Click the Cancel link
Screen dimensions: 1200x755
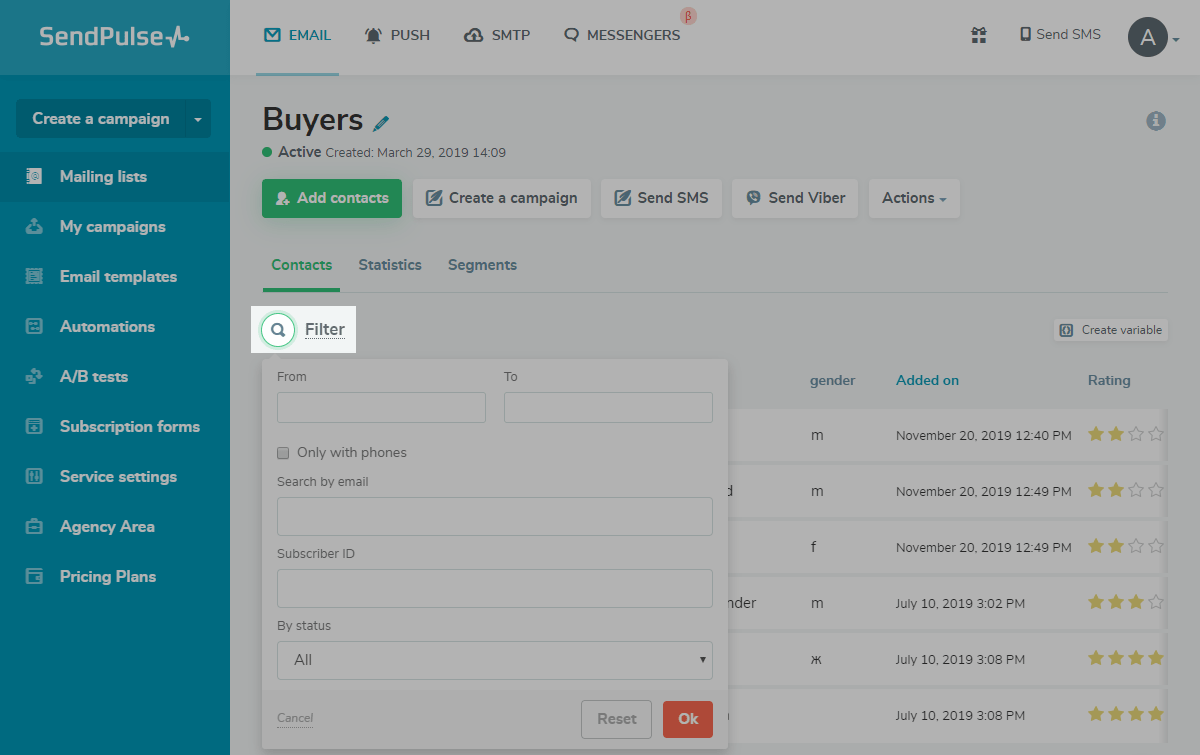tap(295, 718)
